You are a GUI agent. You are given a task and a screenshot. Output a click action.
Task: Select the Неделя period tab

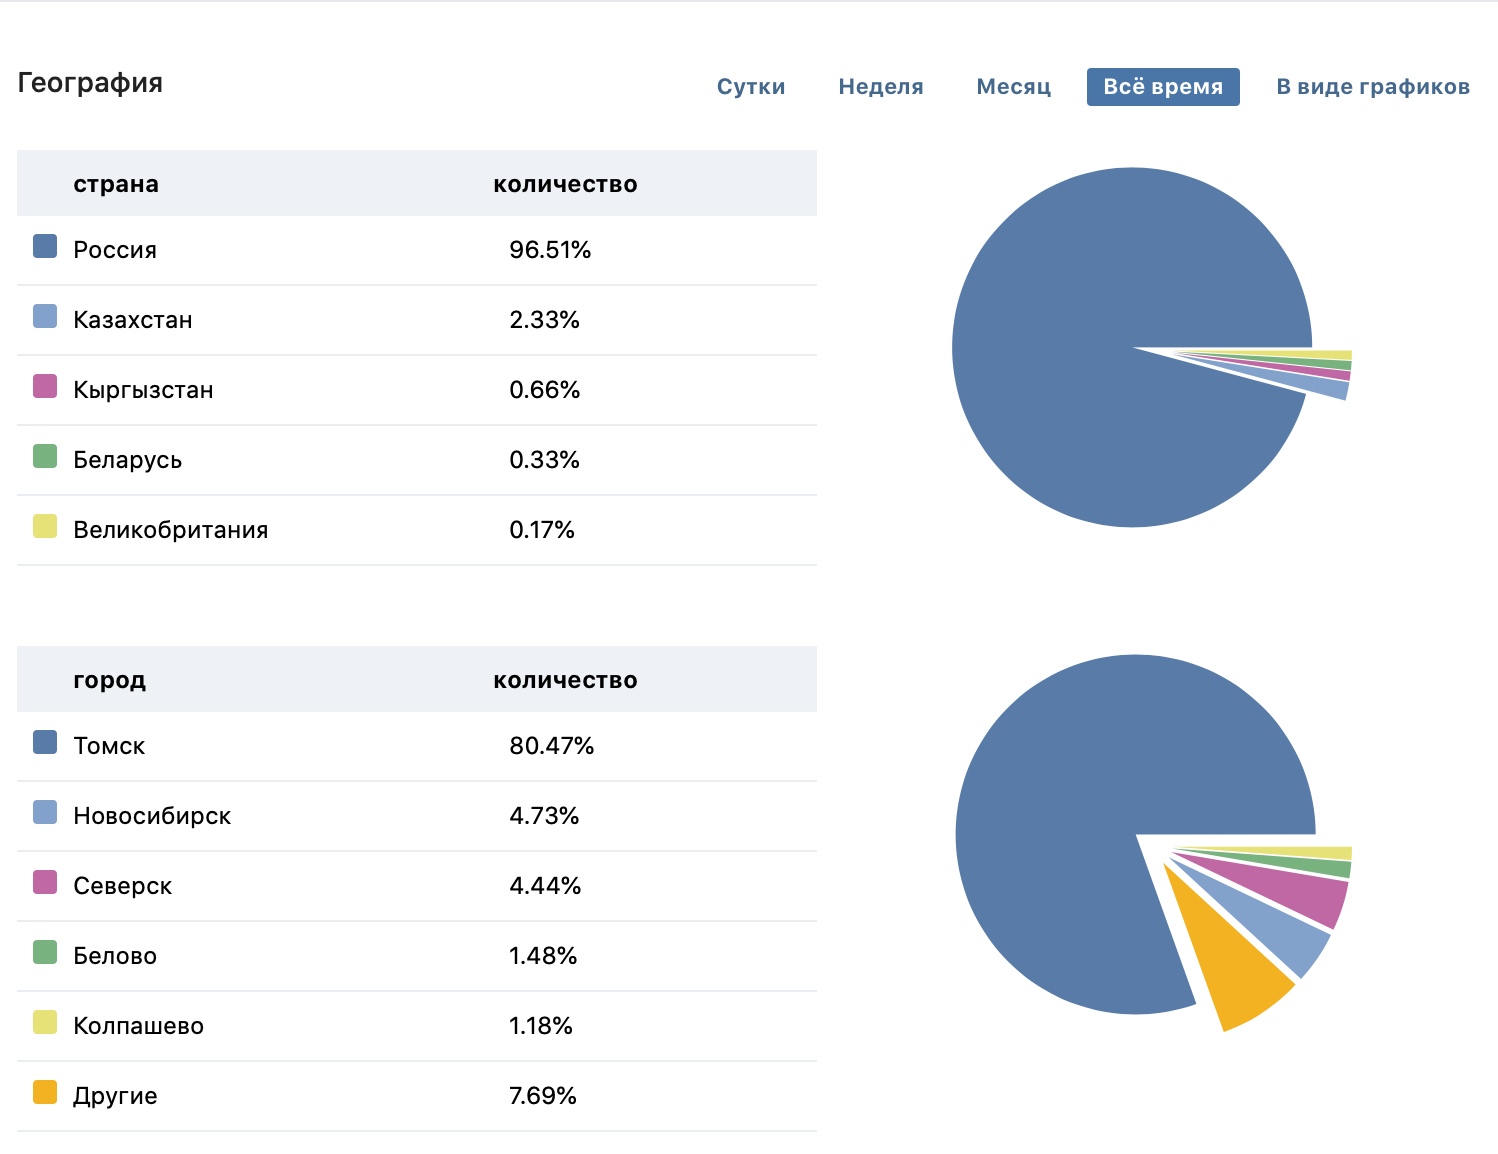coord(880,87)
